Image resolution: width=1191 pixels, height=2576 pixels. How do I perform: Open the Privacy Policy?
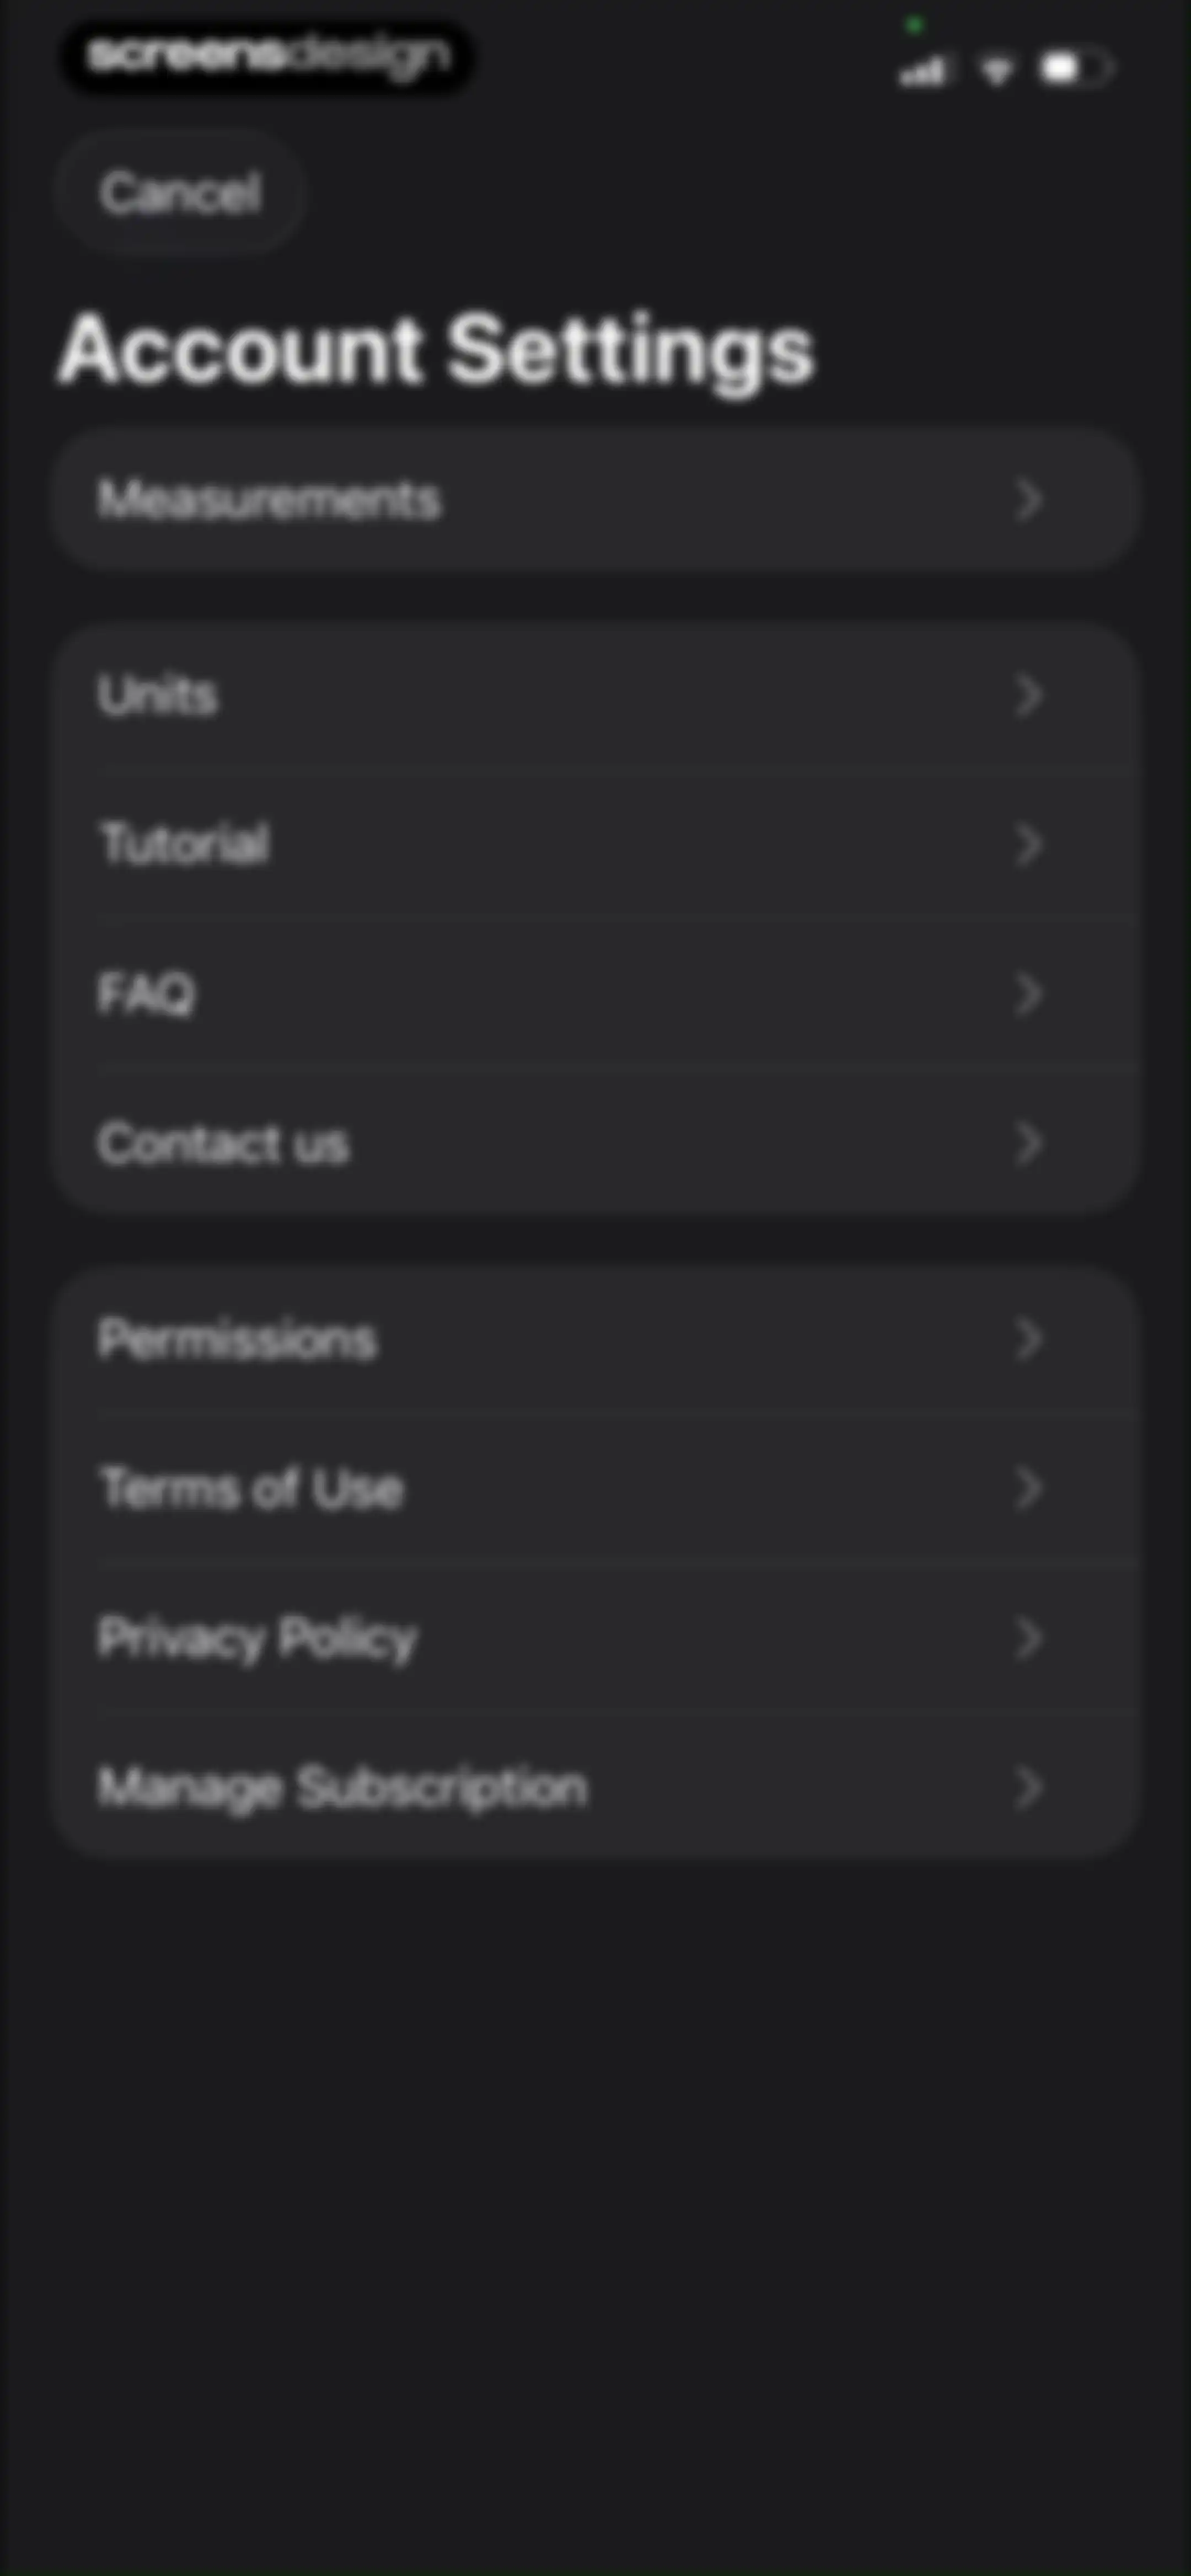pos(595,1638)
